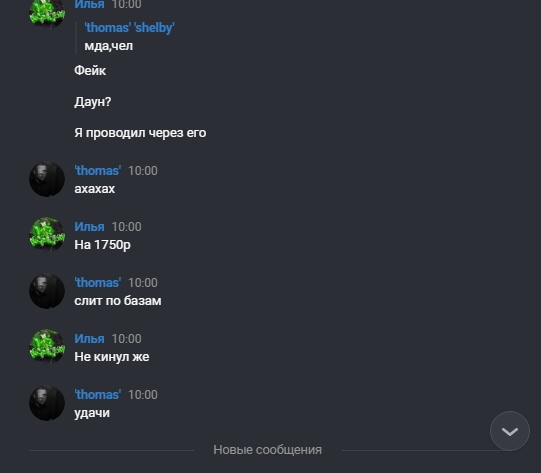Screen dimensions: 541x473
Task: Click the name Илья above "Не кинул же"
Action: pyautogui.click(x=89, y=338)
